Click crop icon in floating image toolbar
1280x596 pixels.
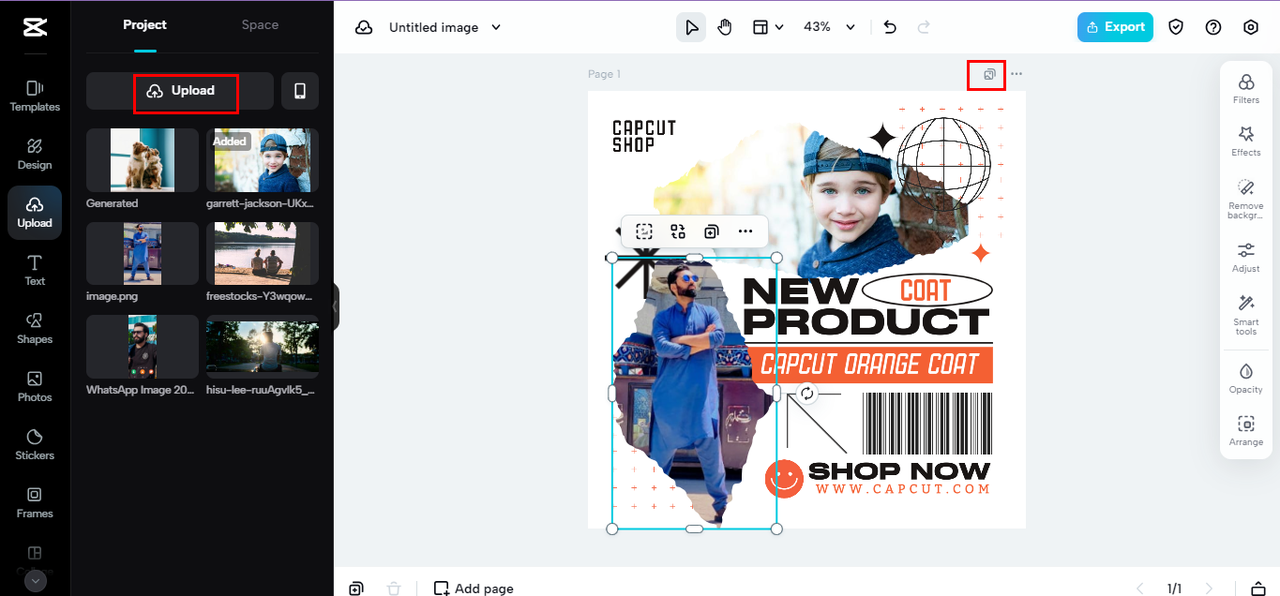point(644,231)
